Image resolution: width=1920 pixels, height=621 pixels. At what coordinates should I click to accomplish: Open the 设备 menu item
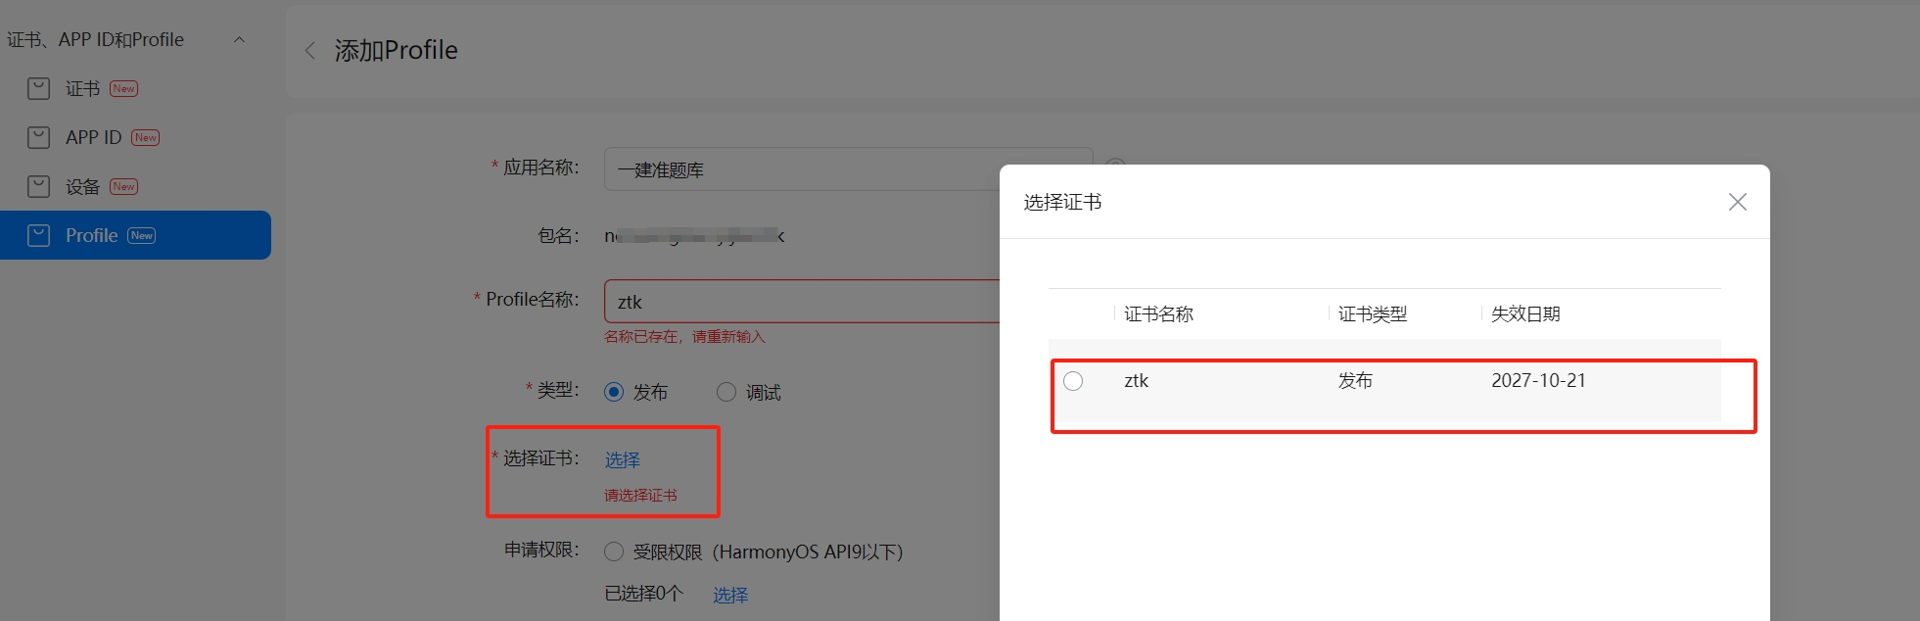pos(82,187)
